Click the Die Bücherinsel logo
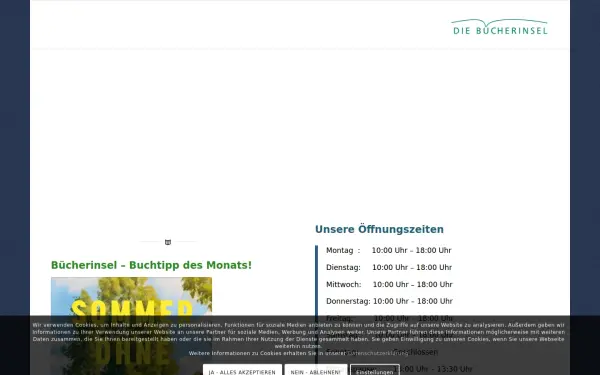 coord(499,27)
